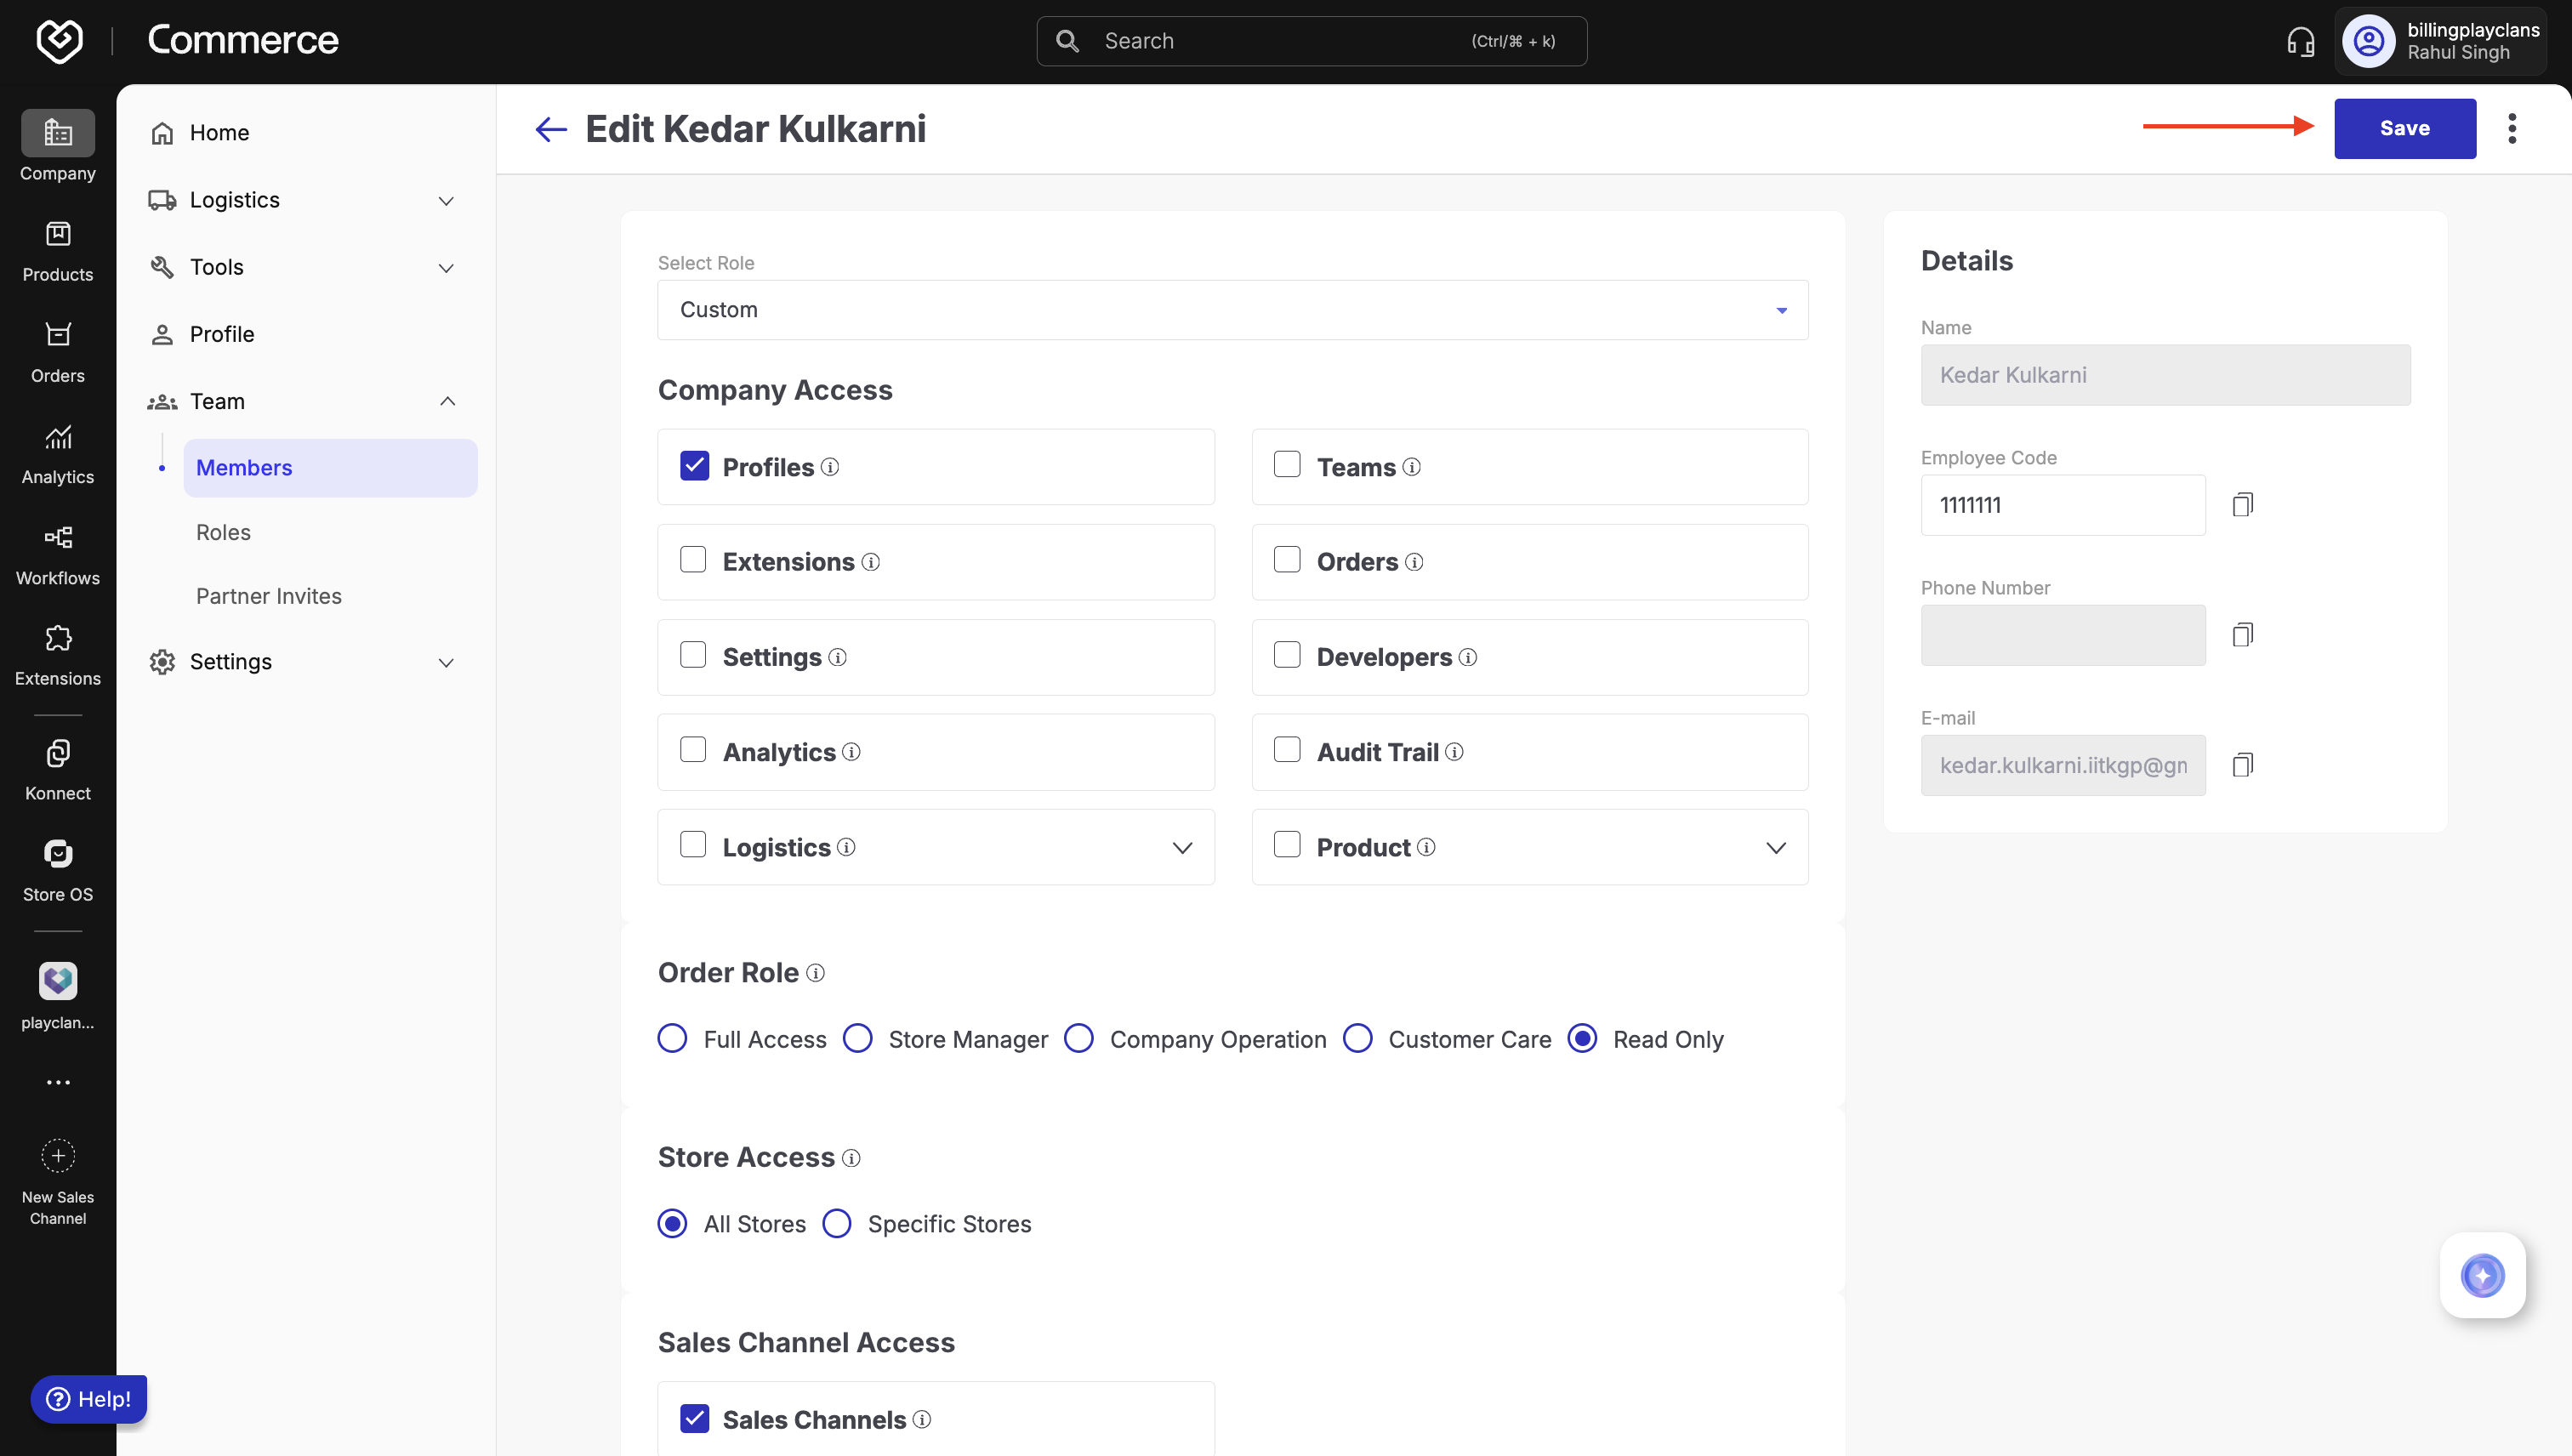Select the Full Access order role
Viewport: 2572px width, 1456px height.
coord(672,1039)
